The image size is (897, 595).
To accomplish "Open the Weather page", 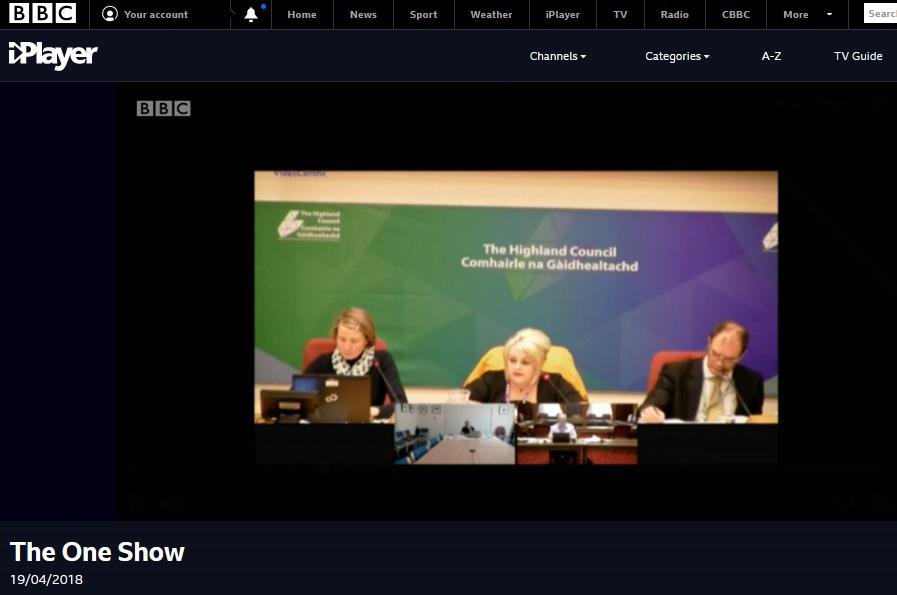I will click(491, 14).
